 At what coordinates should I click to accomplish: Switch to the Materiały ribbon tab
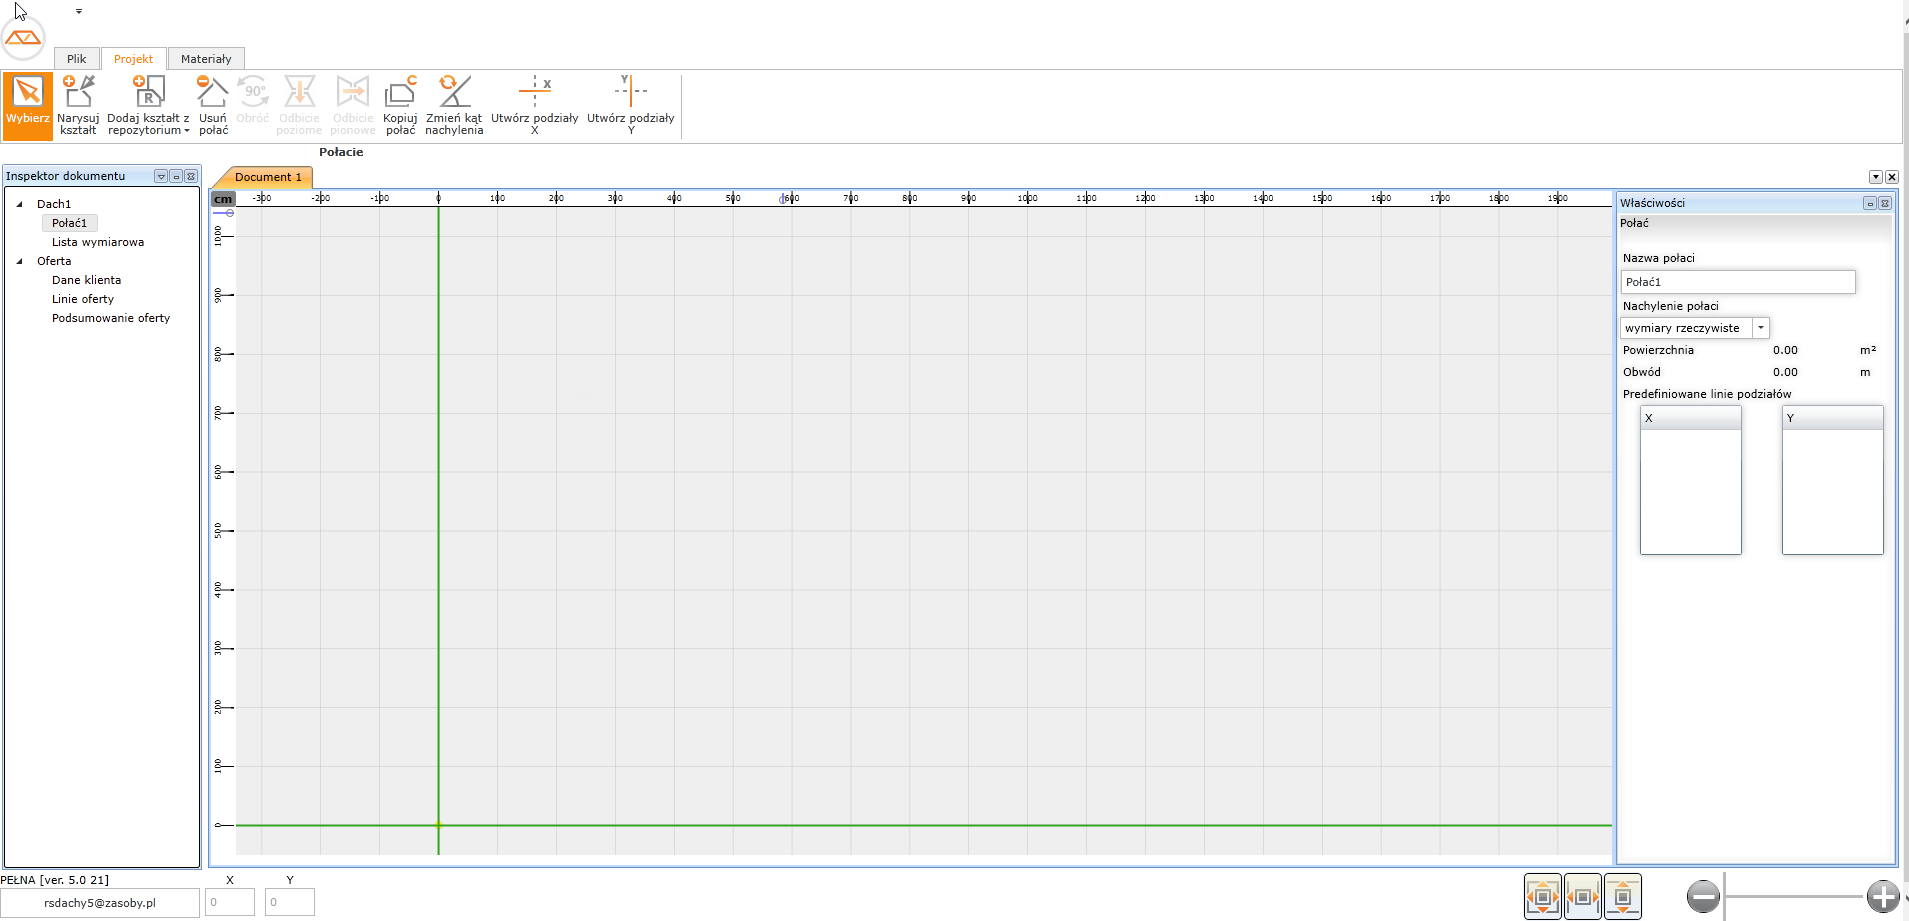click(206, 59)
